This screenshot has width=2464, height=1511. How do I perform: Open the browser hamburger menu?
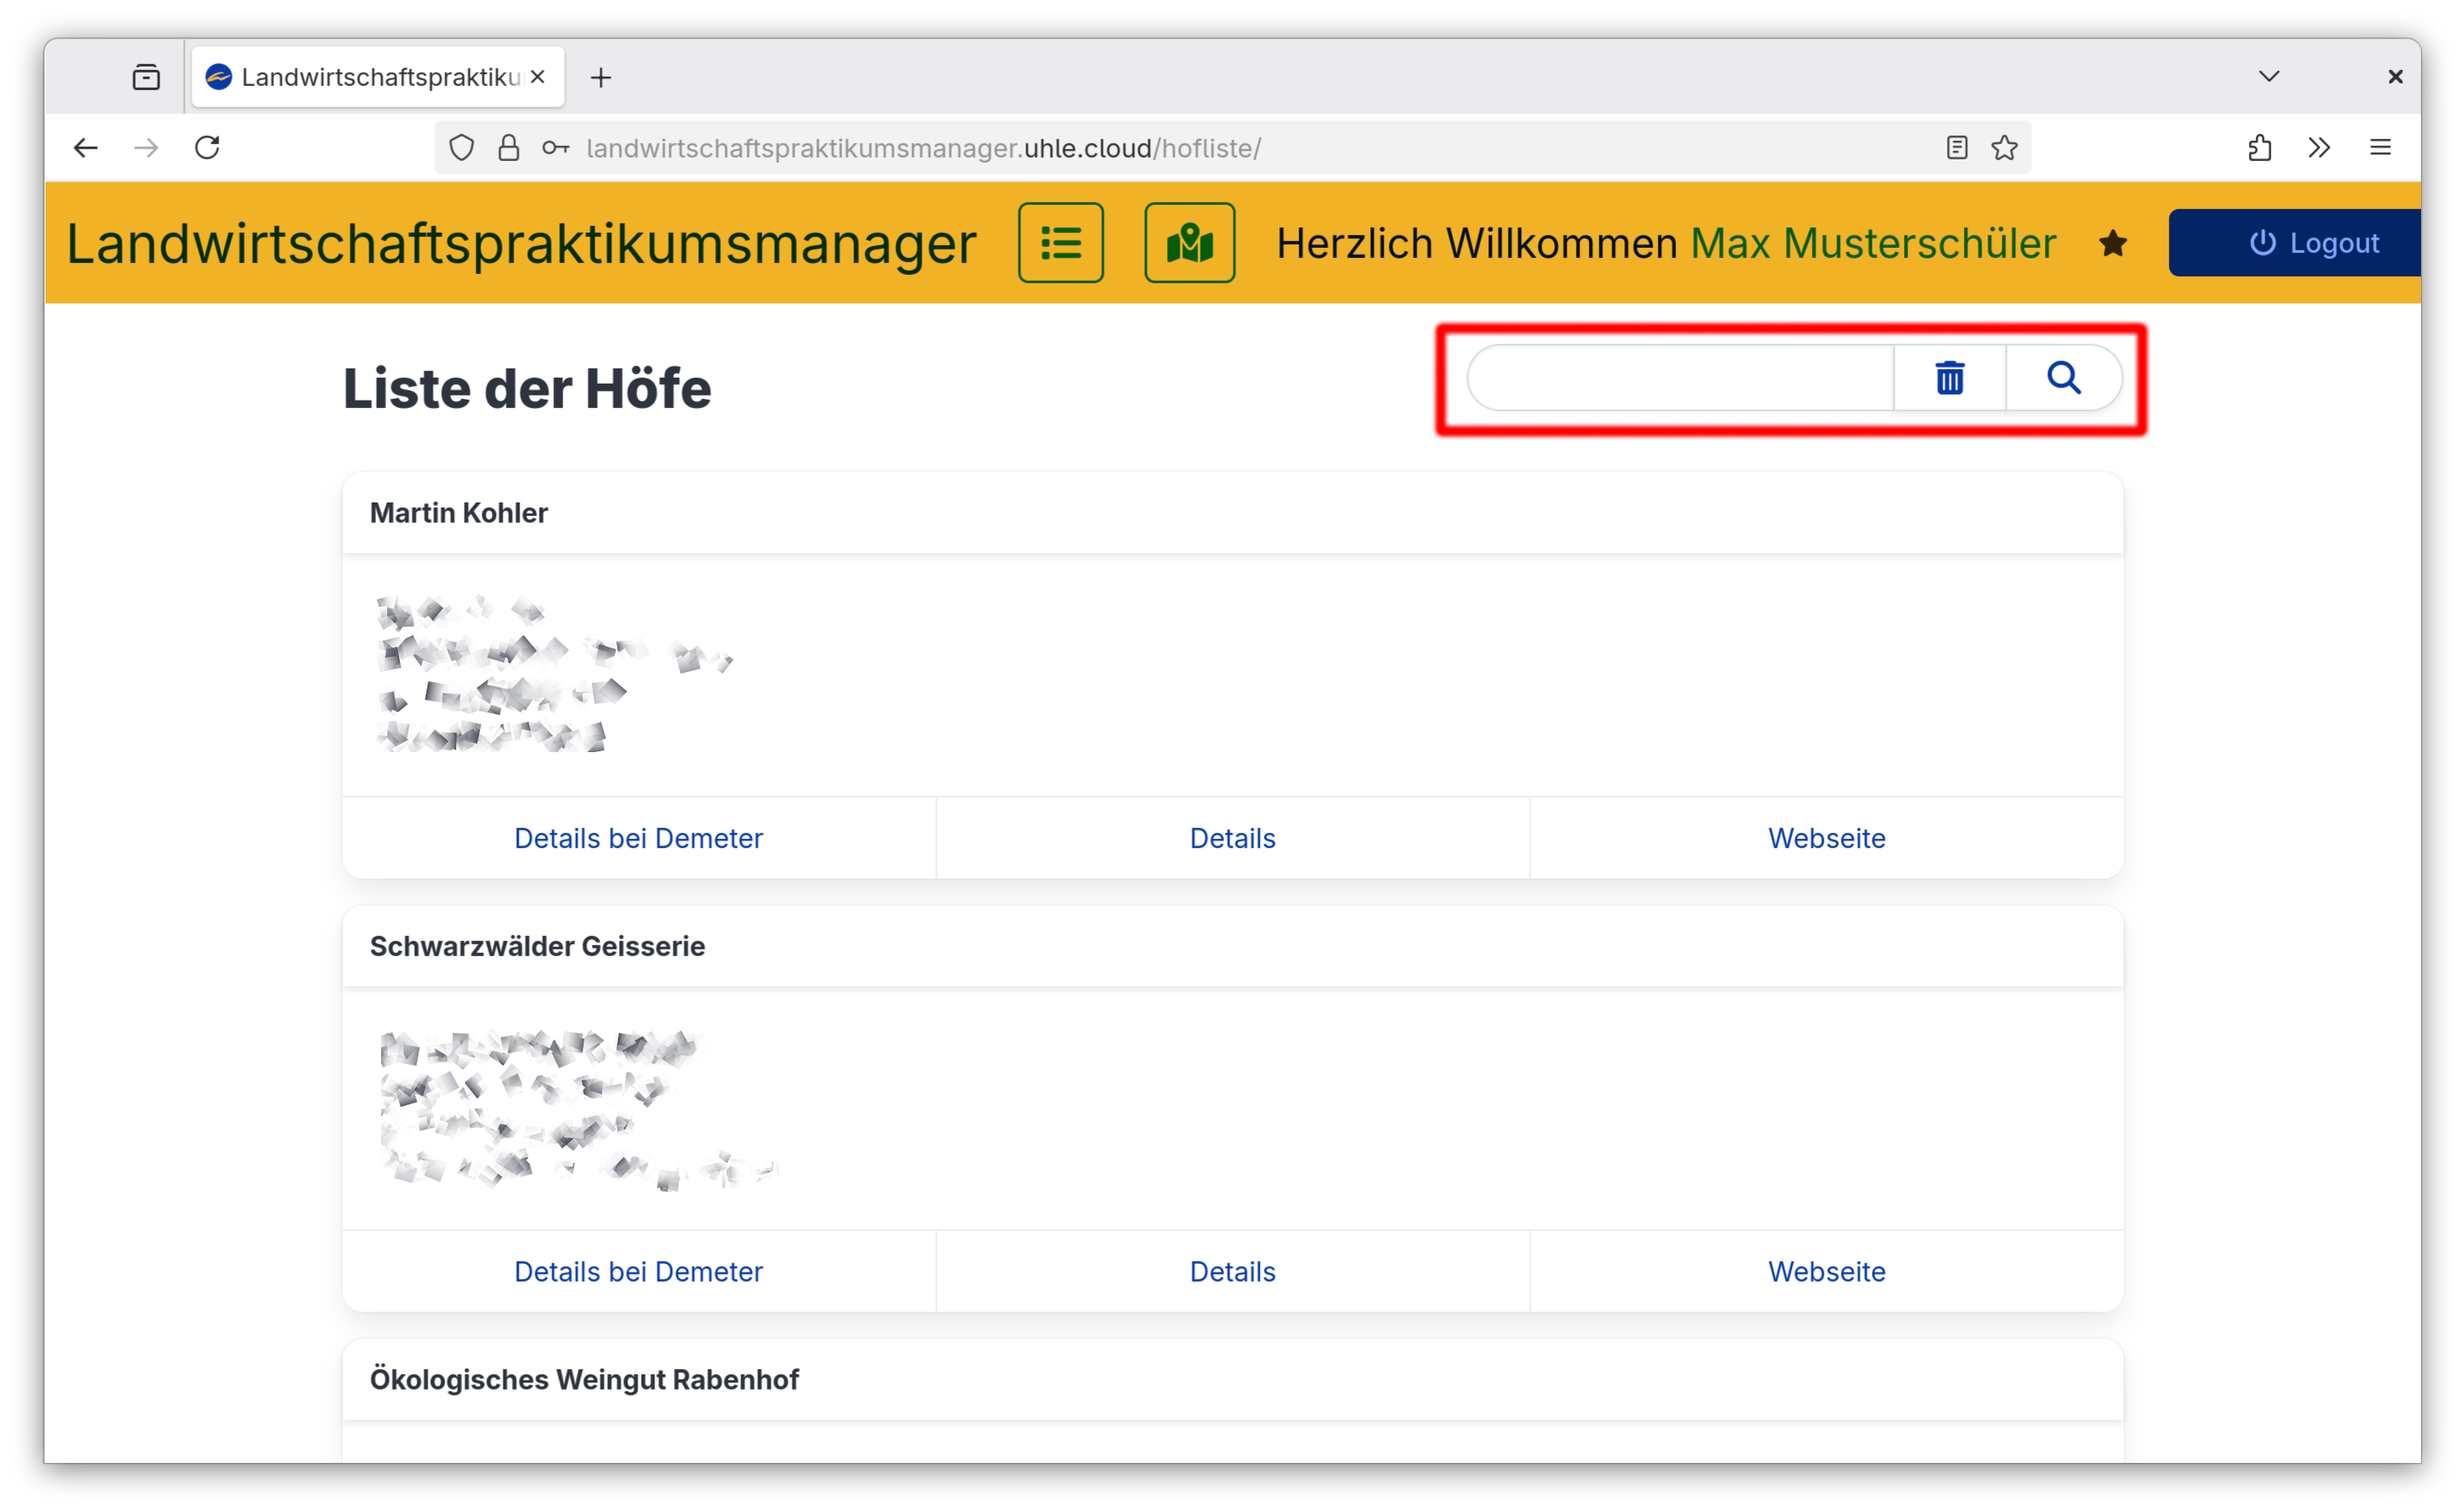click(2381, 147)
